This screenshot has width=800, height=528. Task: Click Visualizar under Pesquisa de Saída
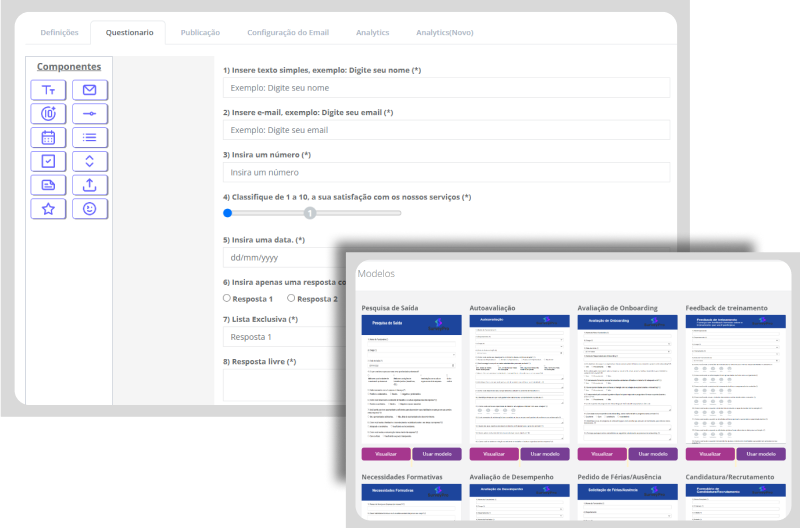pos(385,454)
